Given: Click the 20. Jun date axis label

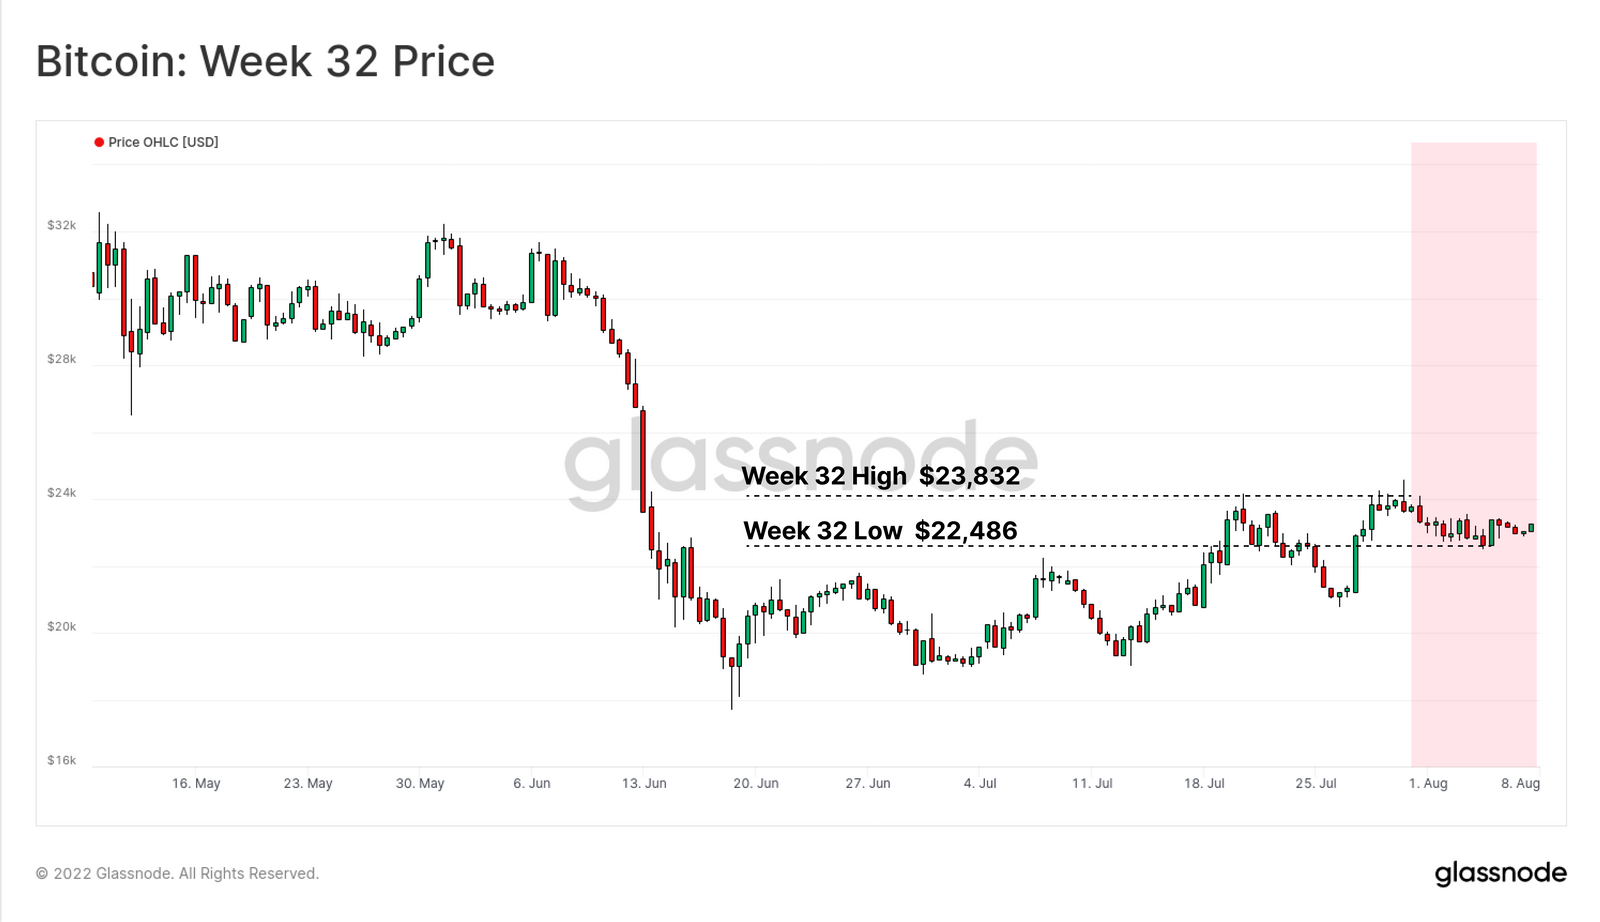Looking at the screenshot, I should 756,783.
